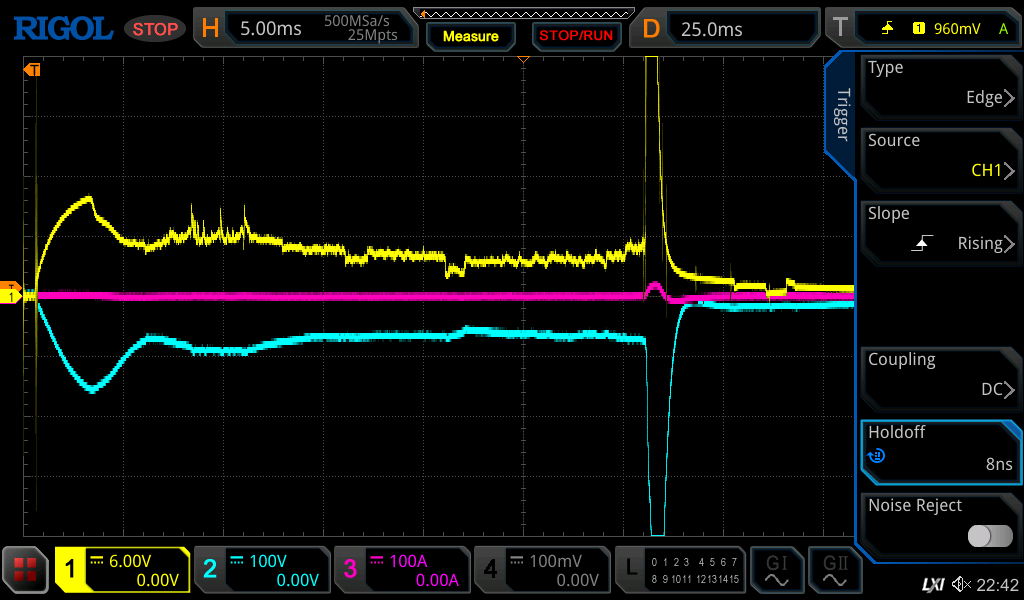
Task: Open the Measure menu
Action: (x=470, y=36)
